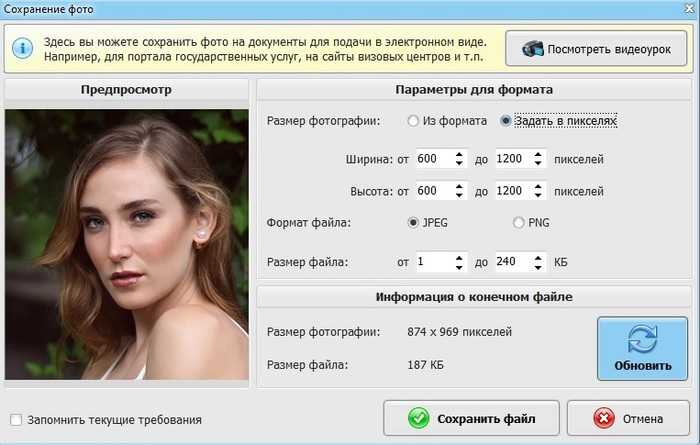Viewport: 700px width, 445px height.
Task: Click the Параметры для формата header
Action: pyautogui.click(x=474, y=90)
